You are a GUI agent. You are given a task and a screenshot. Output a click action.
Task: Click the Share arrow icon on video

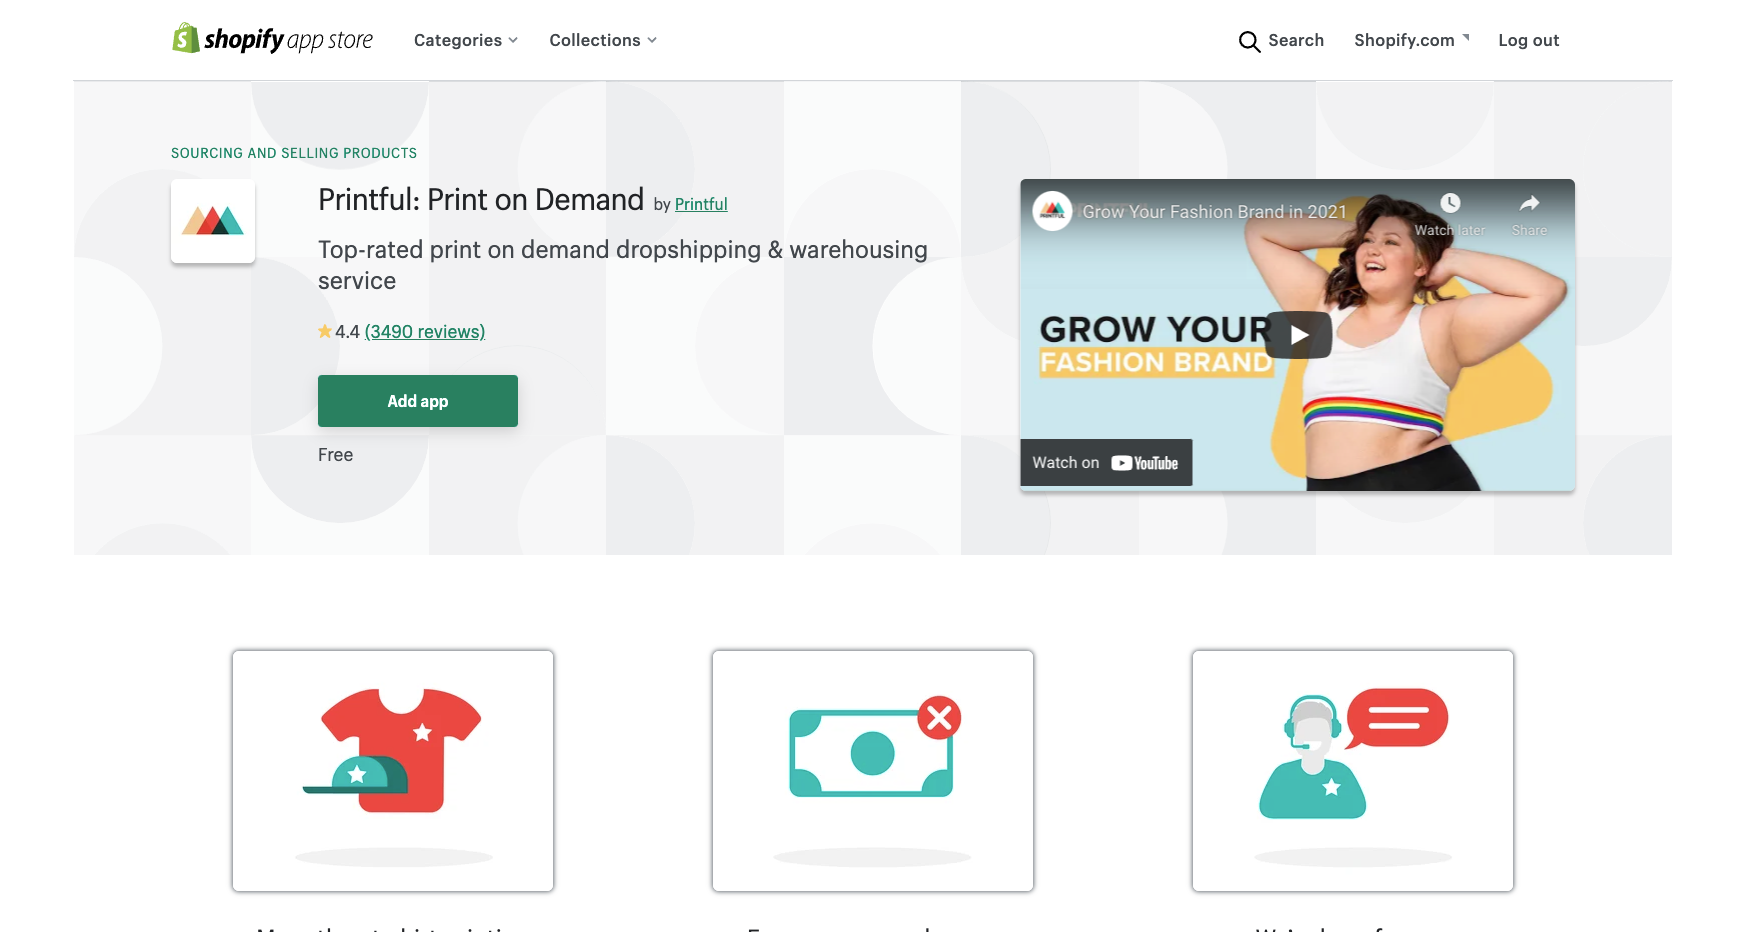(1529, 203)
